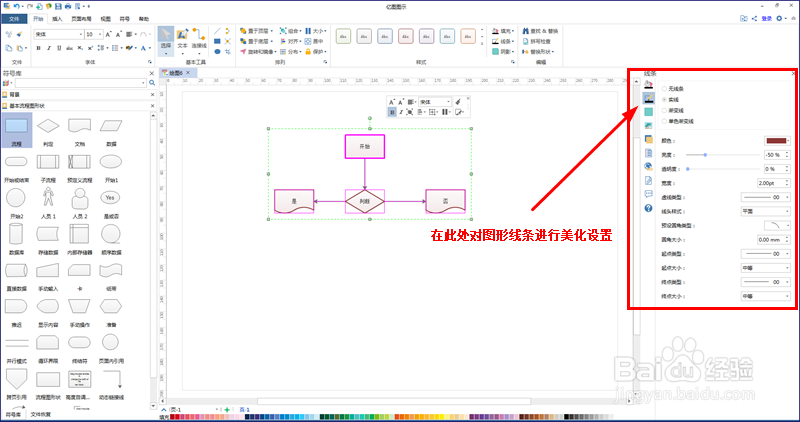800x422 pixels.
Task: Open the 终点类型 end type dropdown
Action: click(765, 282)
